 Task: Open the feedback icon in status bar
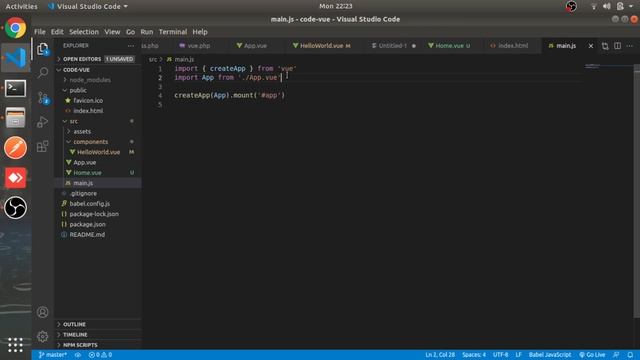coord(616,355)
